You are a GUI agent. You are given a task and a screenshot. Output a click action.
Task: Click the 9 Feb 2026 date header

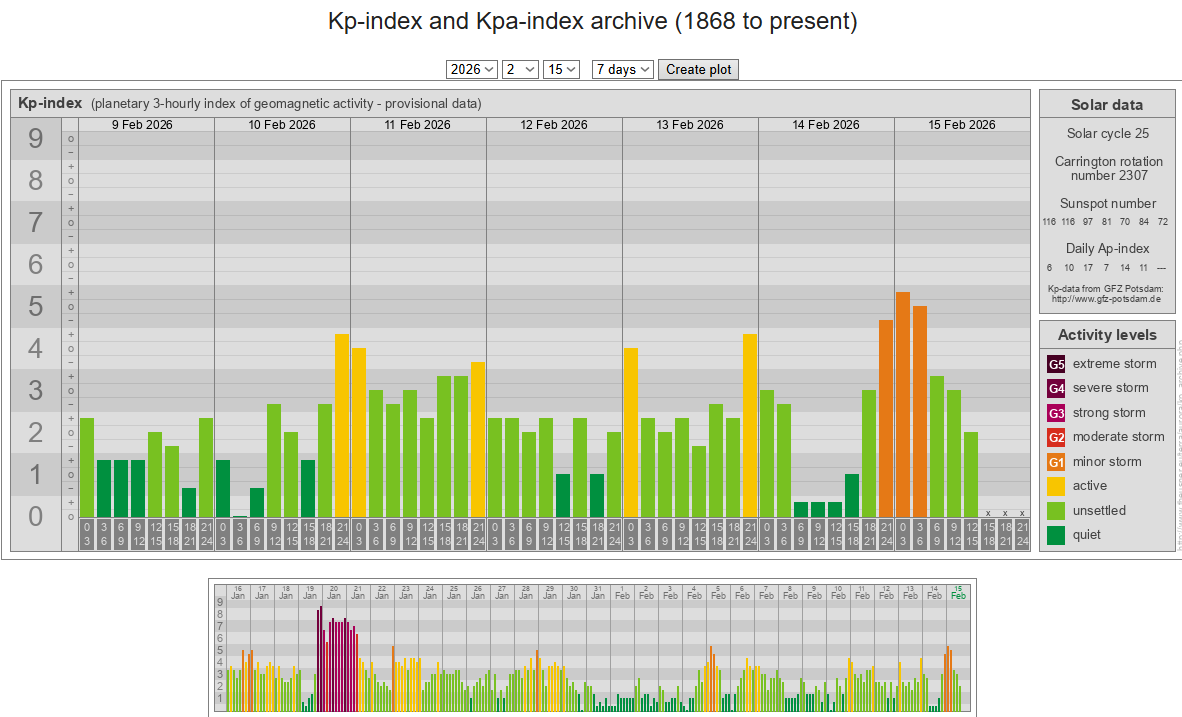146,125
